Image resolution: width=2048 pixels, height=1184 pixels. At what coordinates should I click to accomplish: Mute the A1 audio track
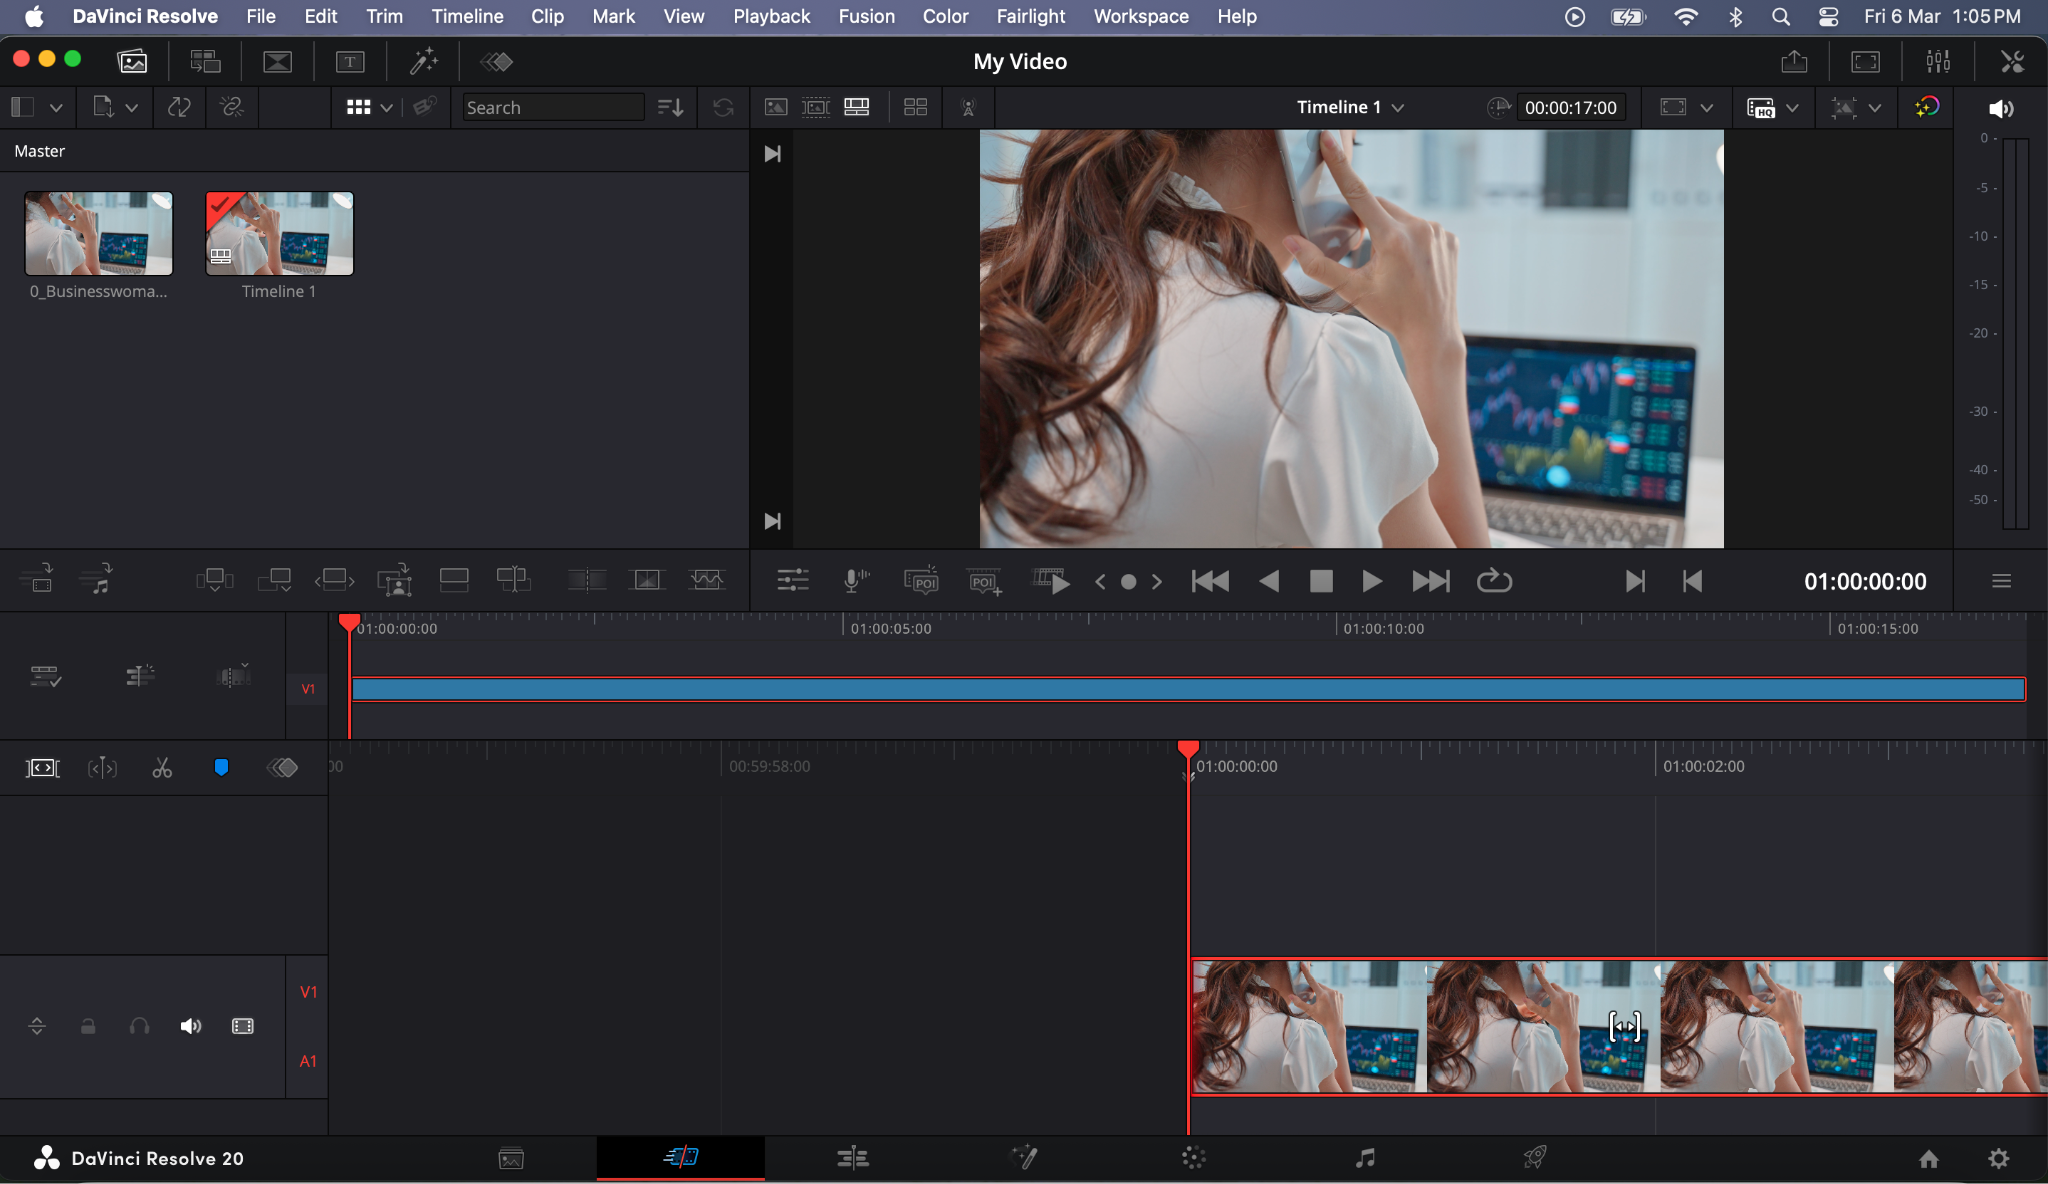[190, 1026]
